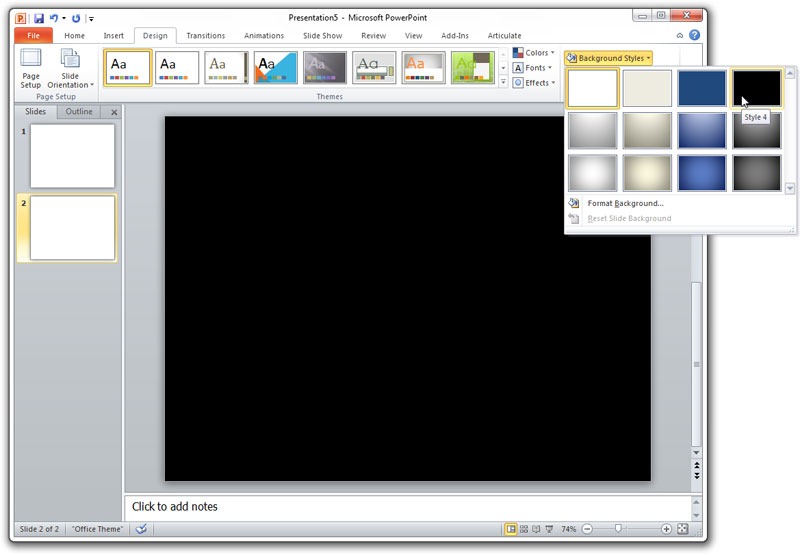Open the theme Colors dropdown
This screenshot has width=800, height=555.
(534, 53)
